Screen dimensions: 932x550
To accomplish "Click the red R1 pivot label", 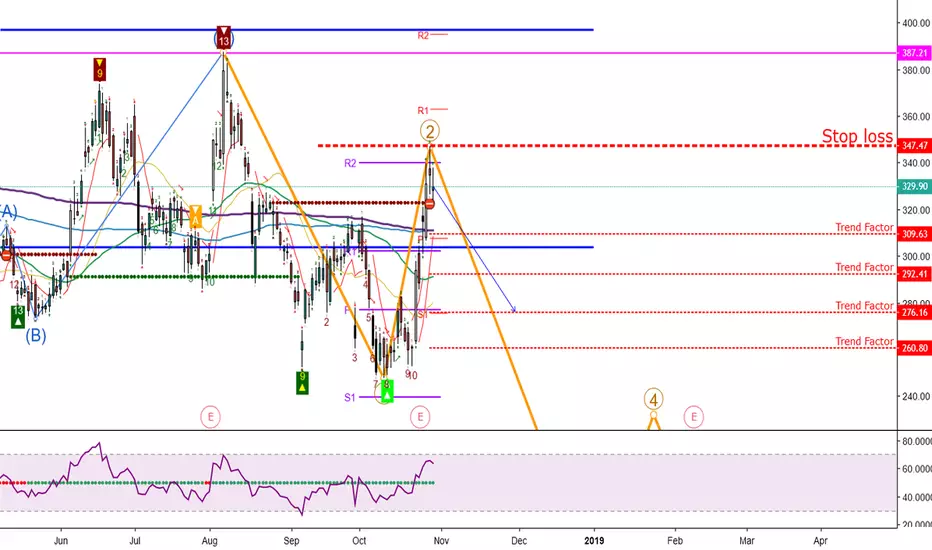I will tap(423, 111).
